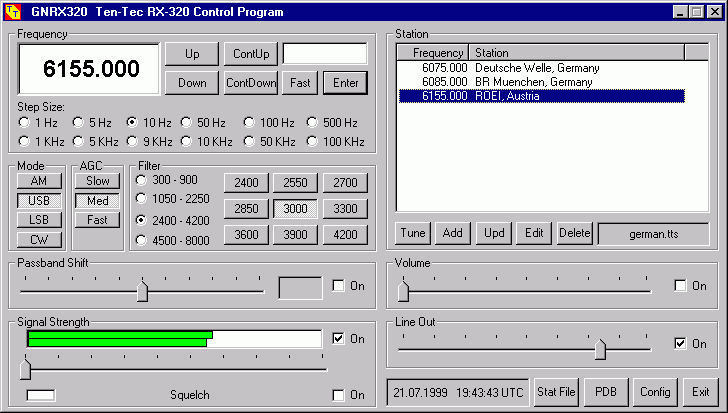This screenshot has width=728, height=413.
Task: Click the Upd station button
Action: pos(494,233)
